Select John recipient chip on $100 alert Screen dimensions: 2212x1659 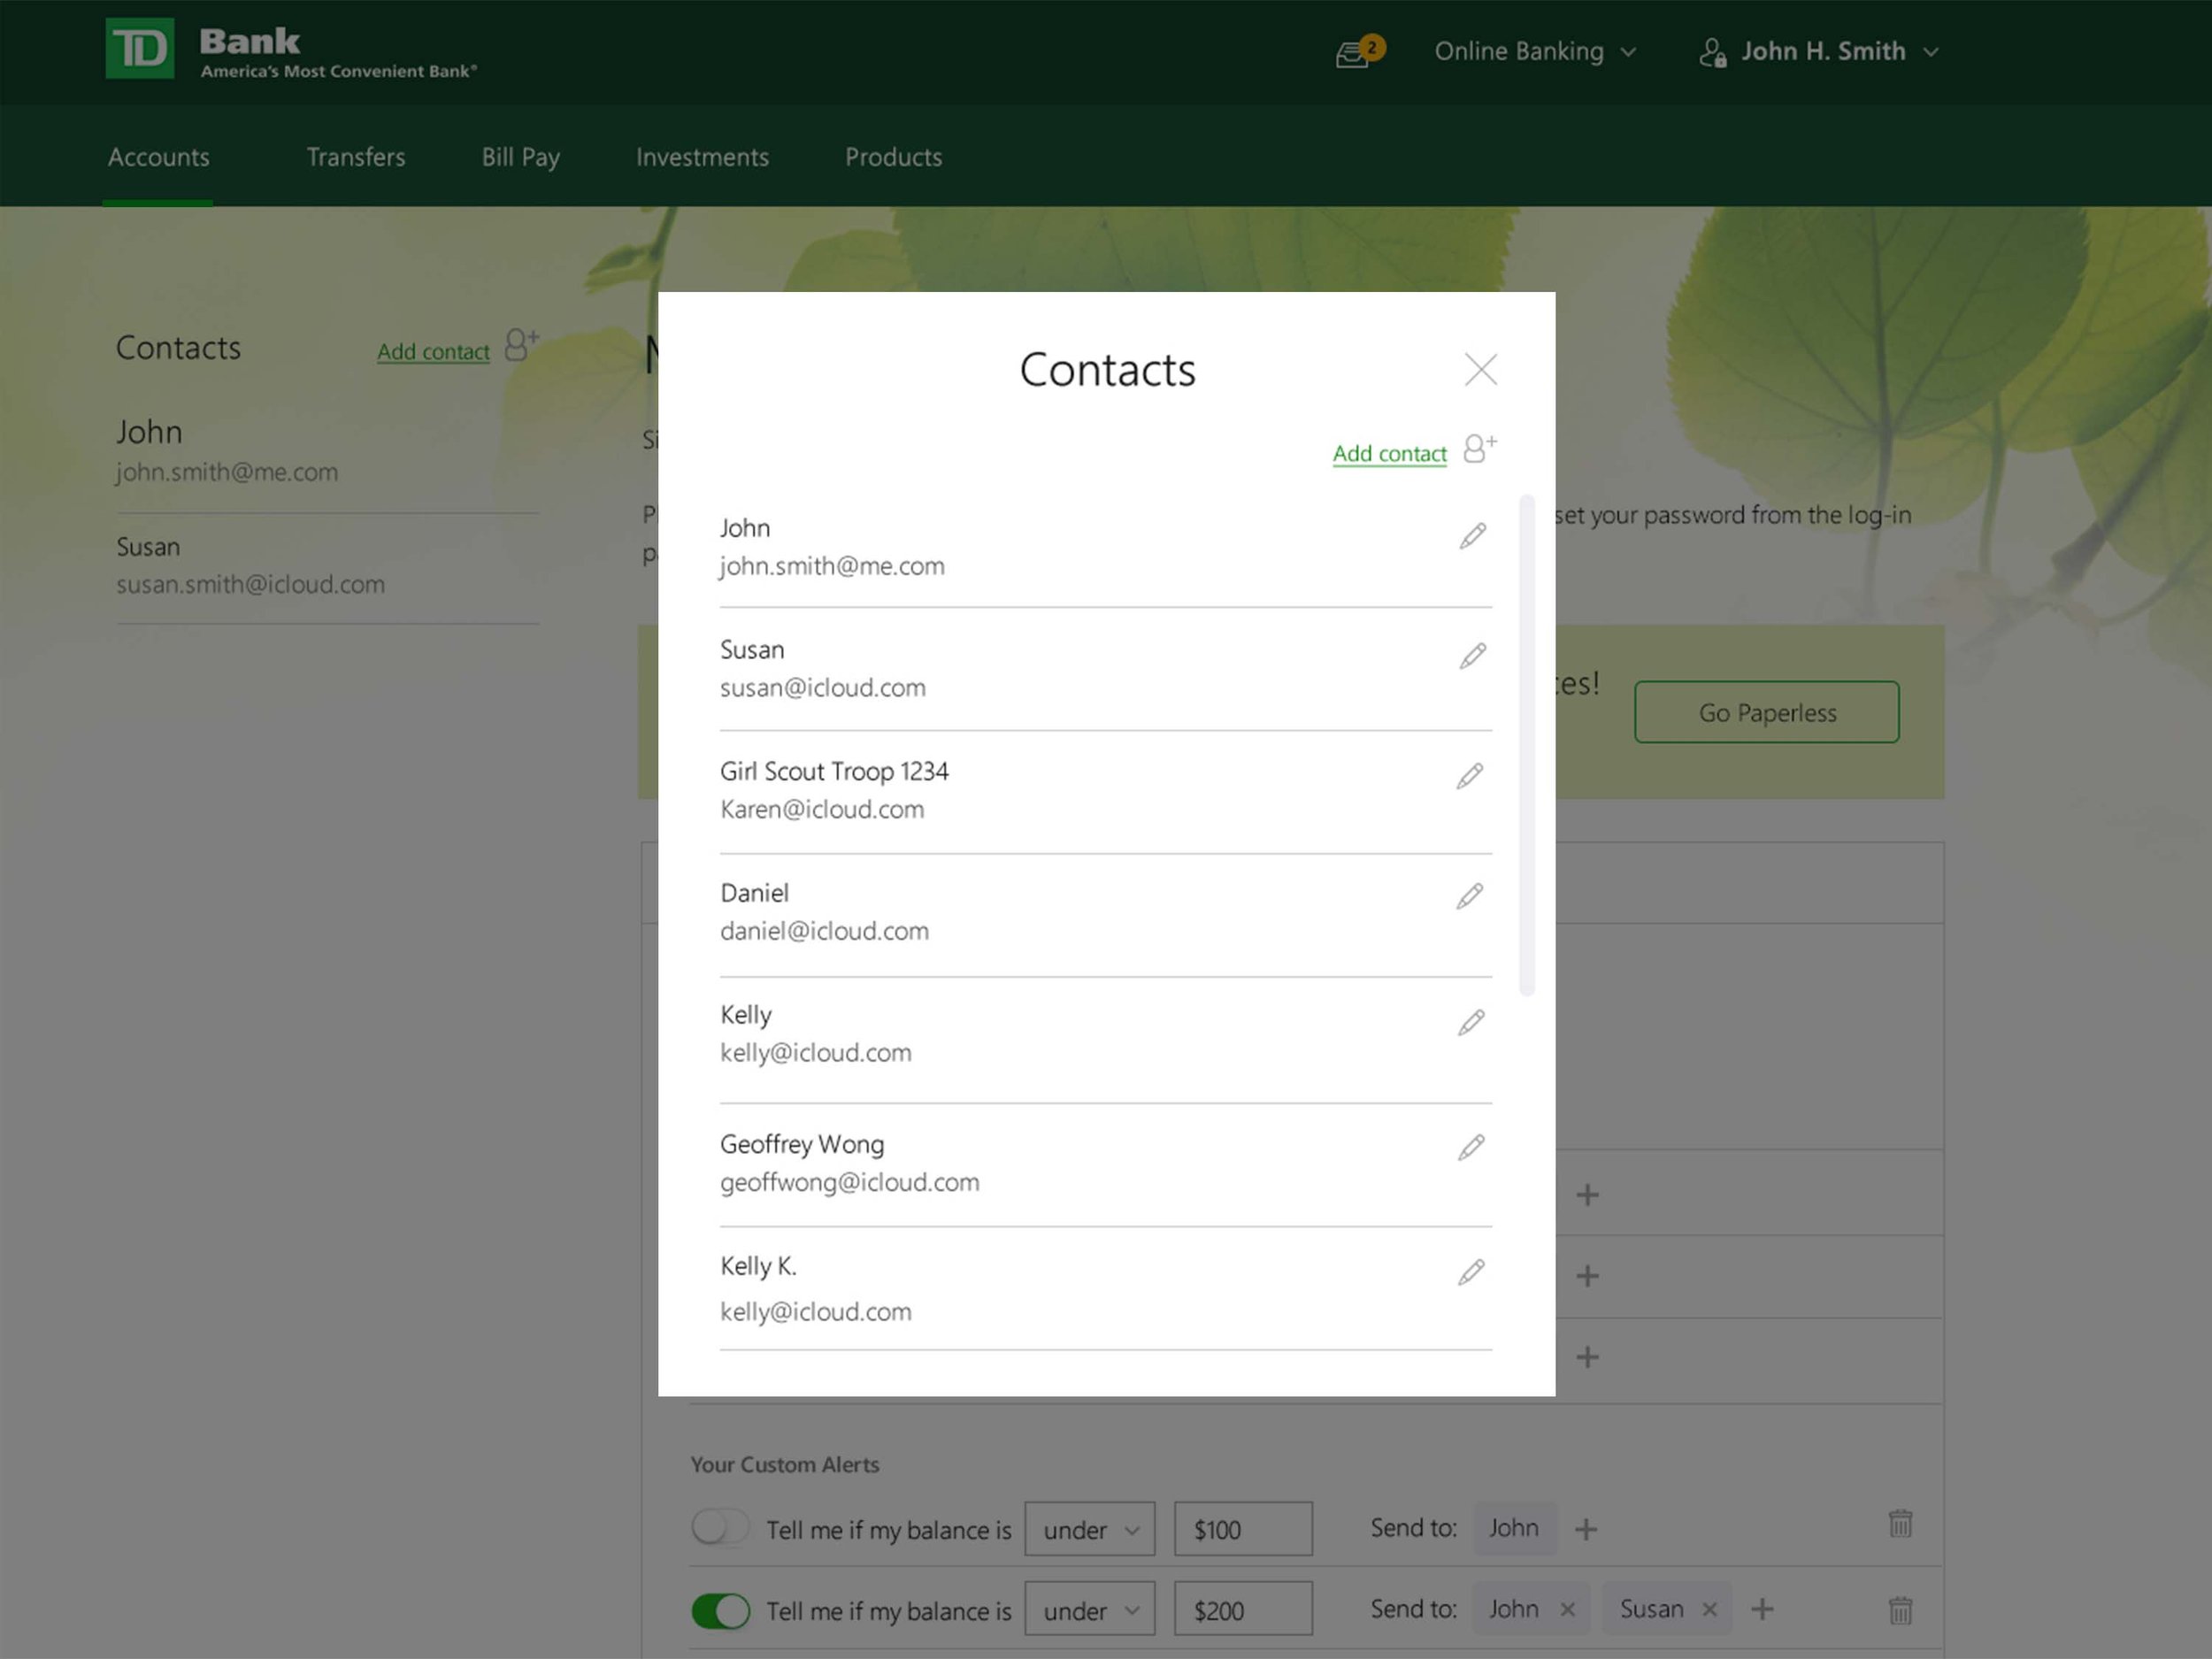pos(1514,1528)
